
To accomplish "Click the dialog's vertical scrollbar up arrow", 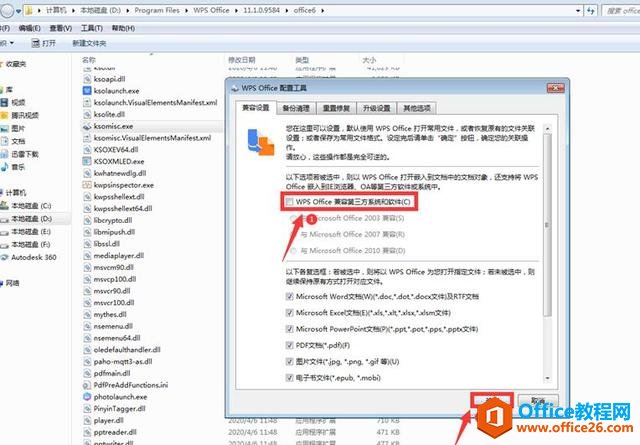I will pos(547,128).
